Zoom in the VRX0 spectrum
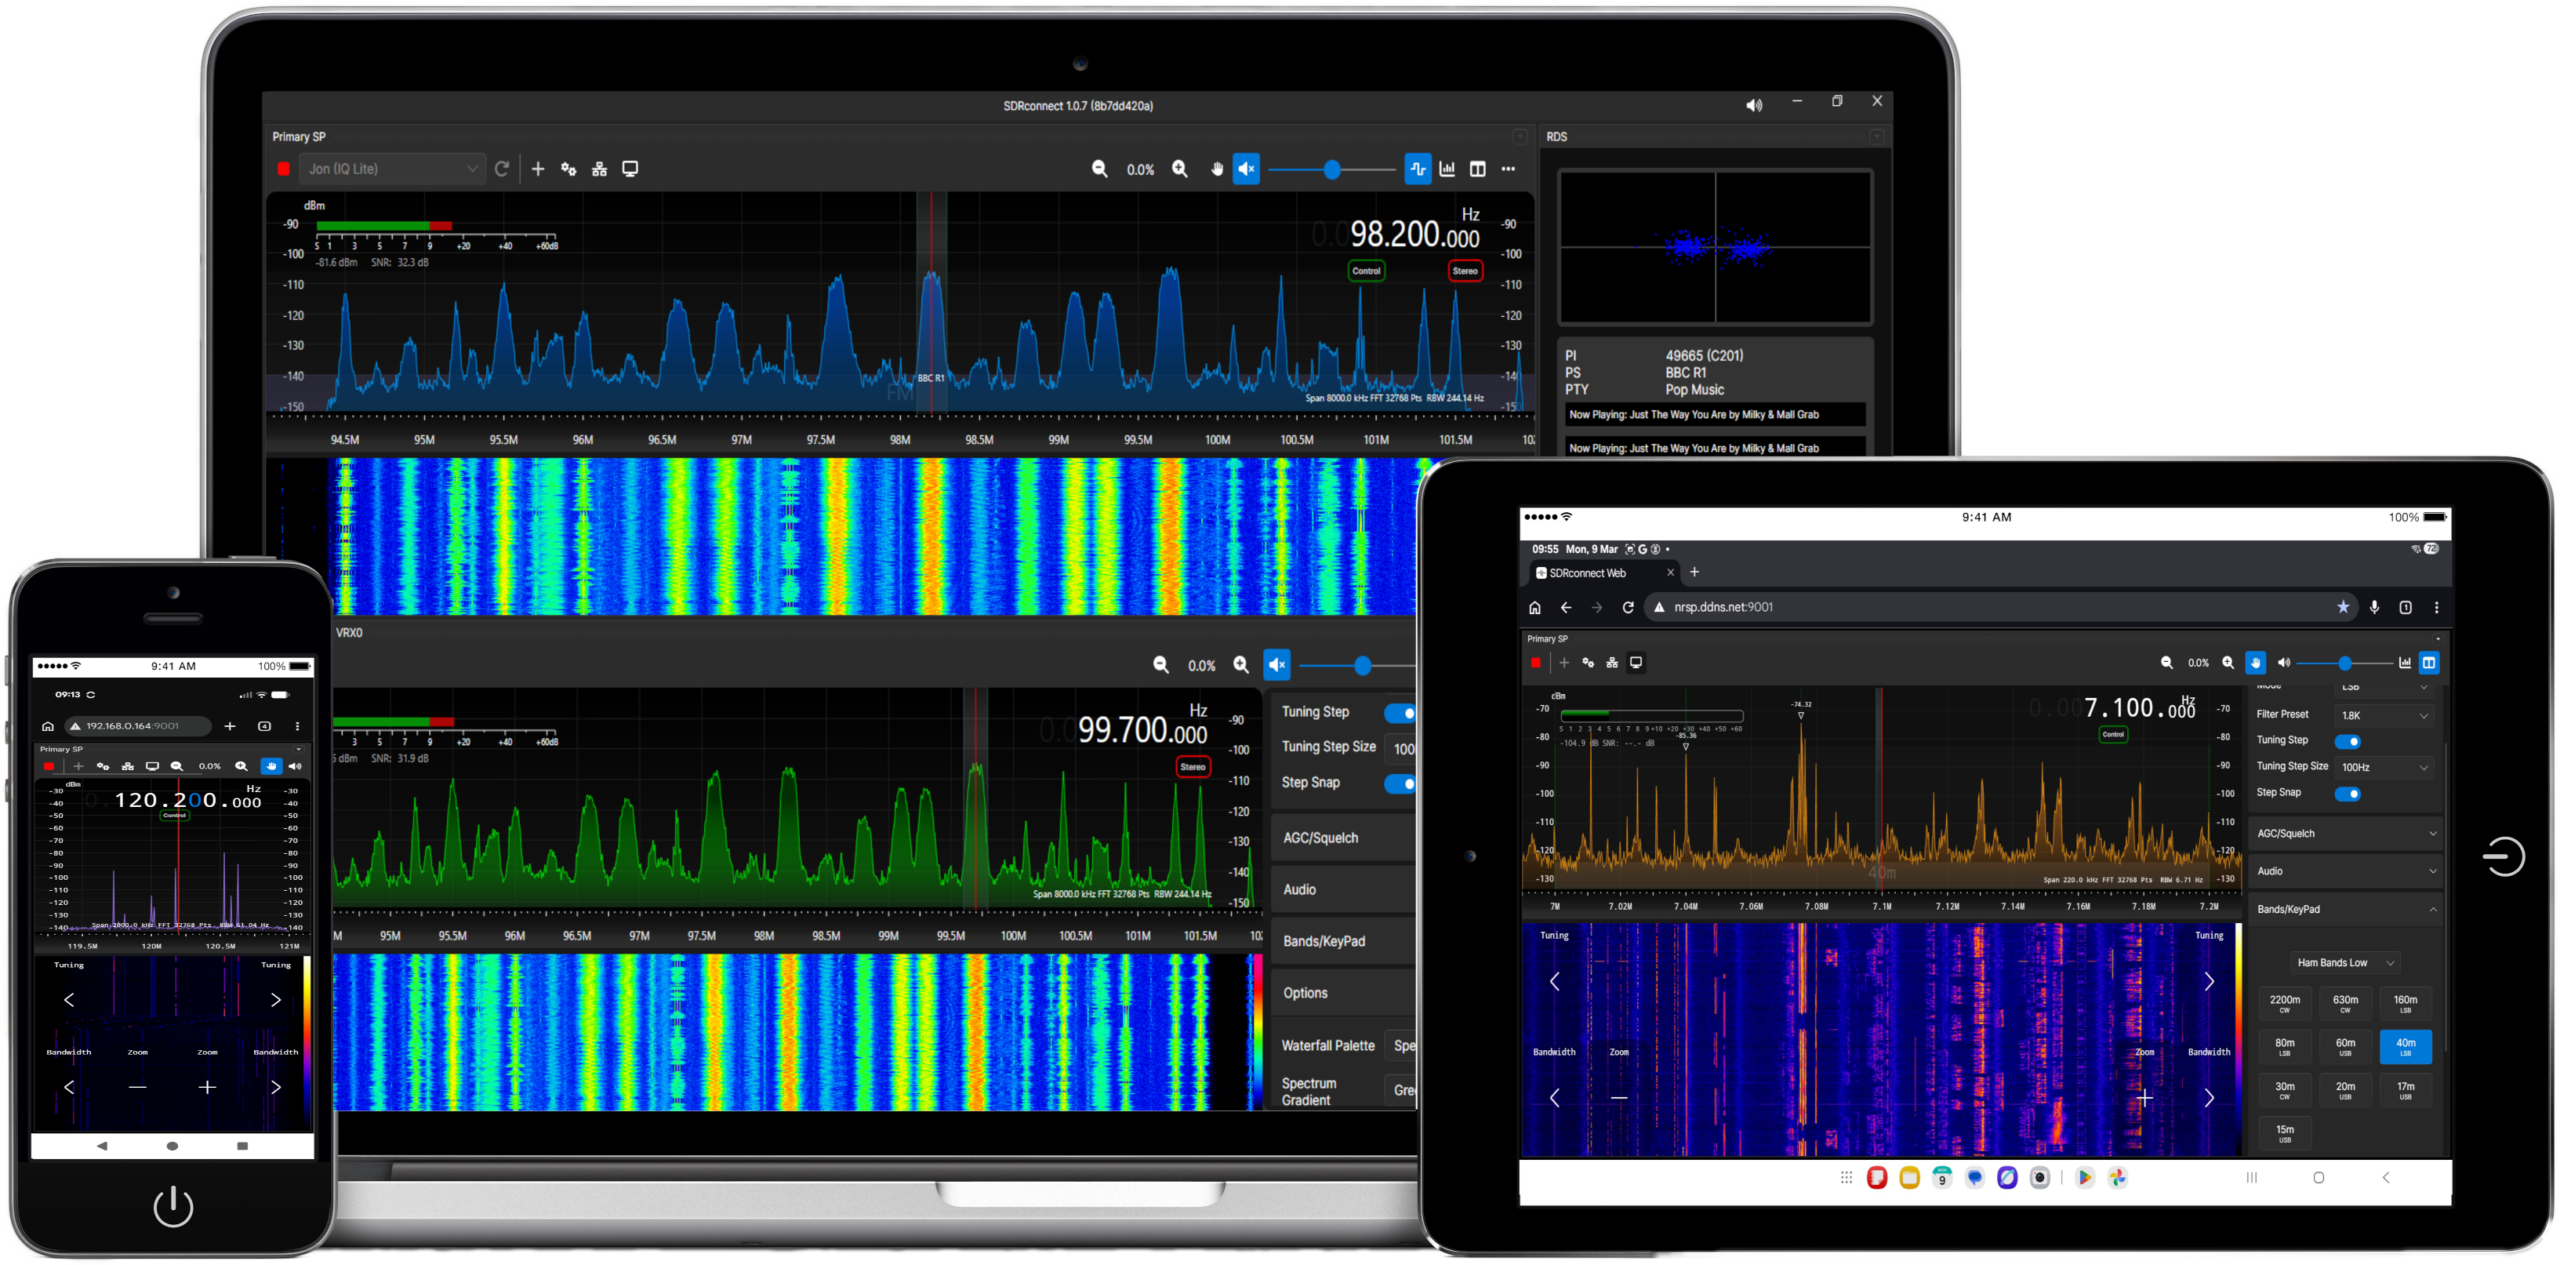The width and height of the screenshot is (2560, 1265). 1241,665
